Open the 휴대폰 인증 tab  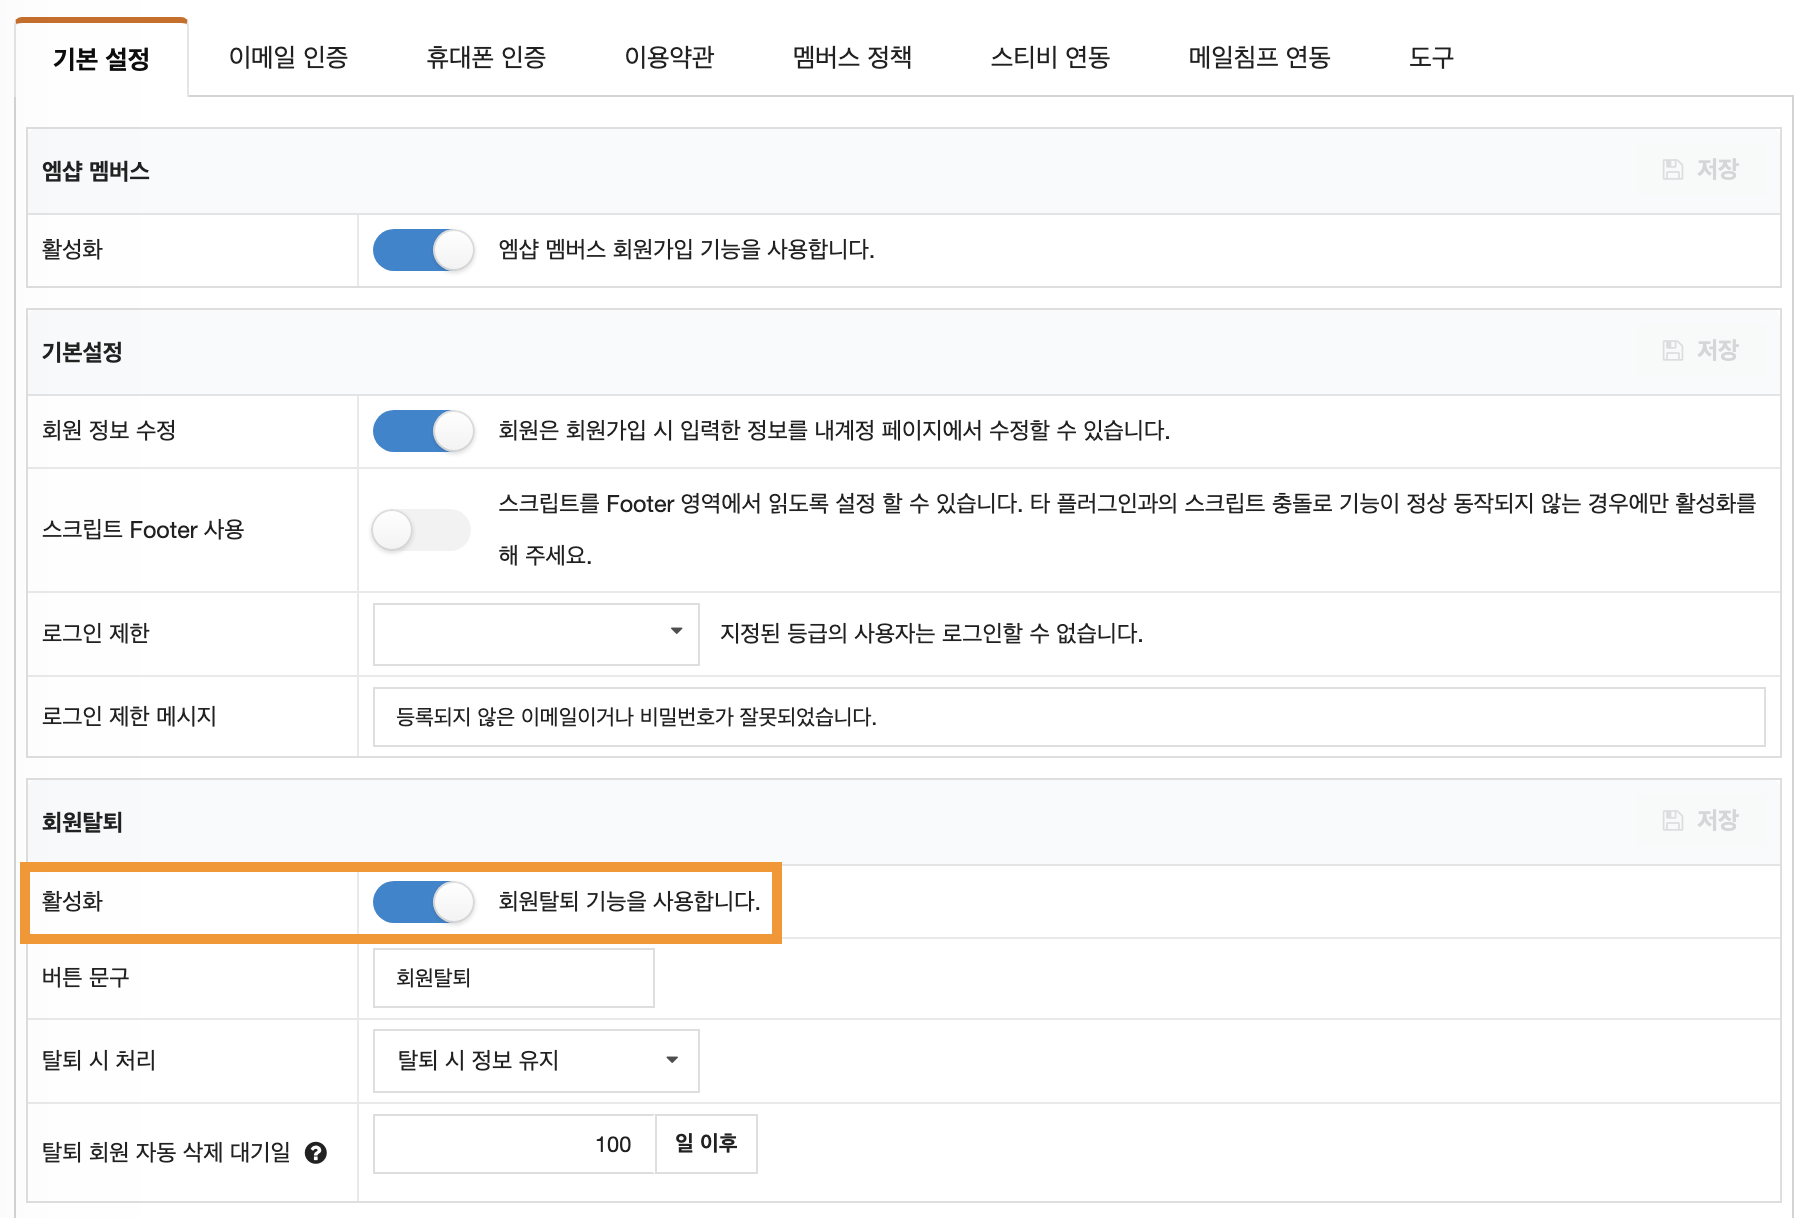487,58
